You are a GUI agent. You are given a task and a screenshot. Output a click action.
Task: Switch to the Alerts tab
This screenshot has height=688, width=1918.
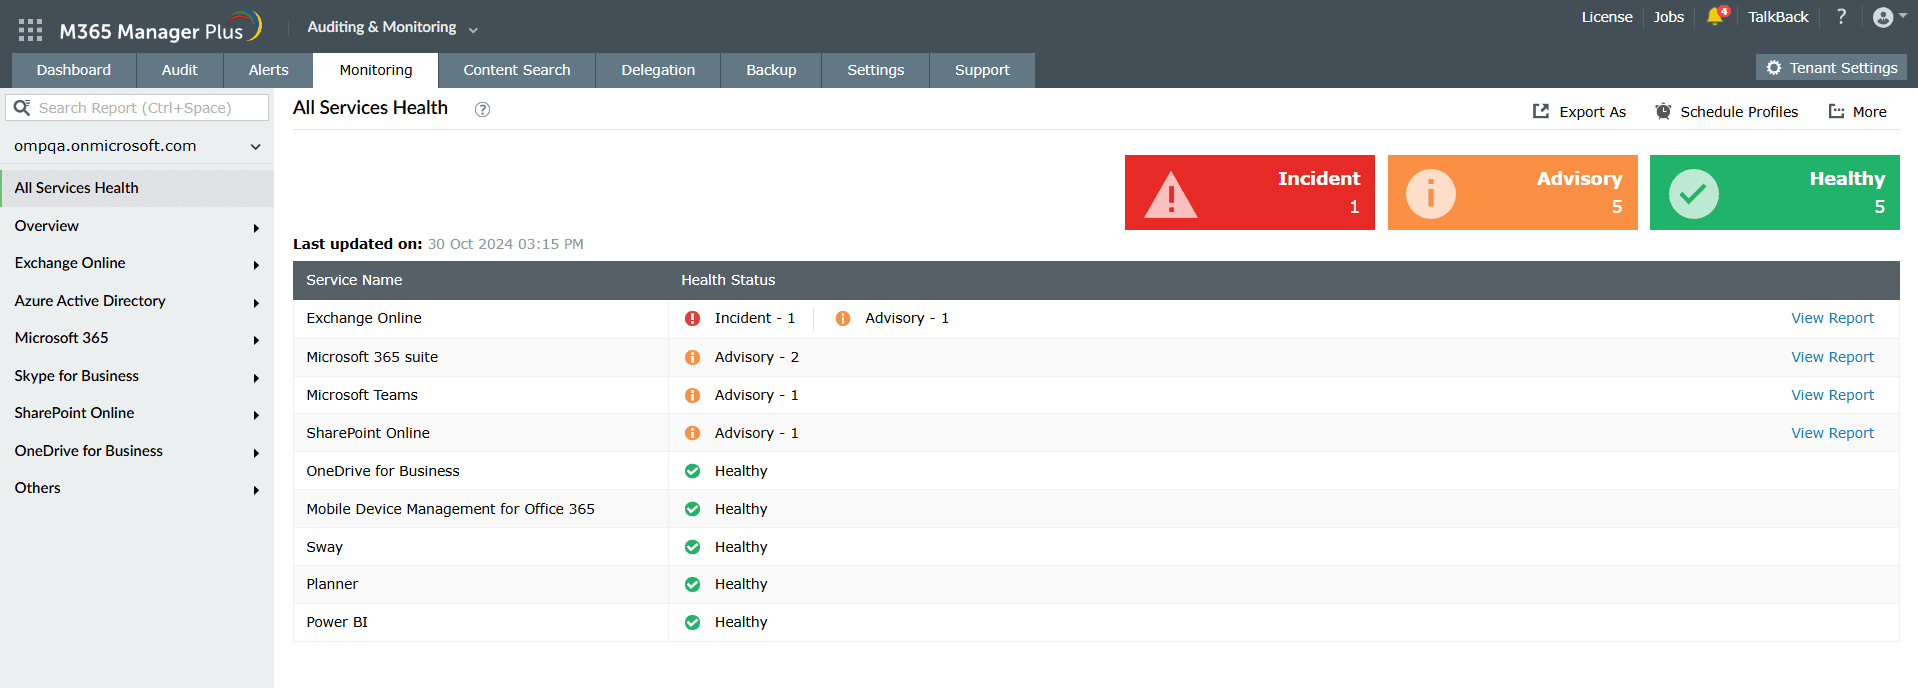(x=268, y=70)
